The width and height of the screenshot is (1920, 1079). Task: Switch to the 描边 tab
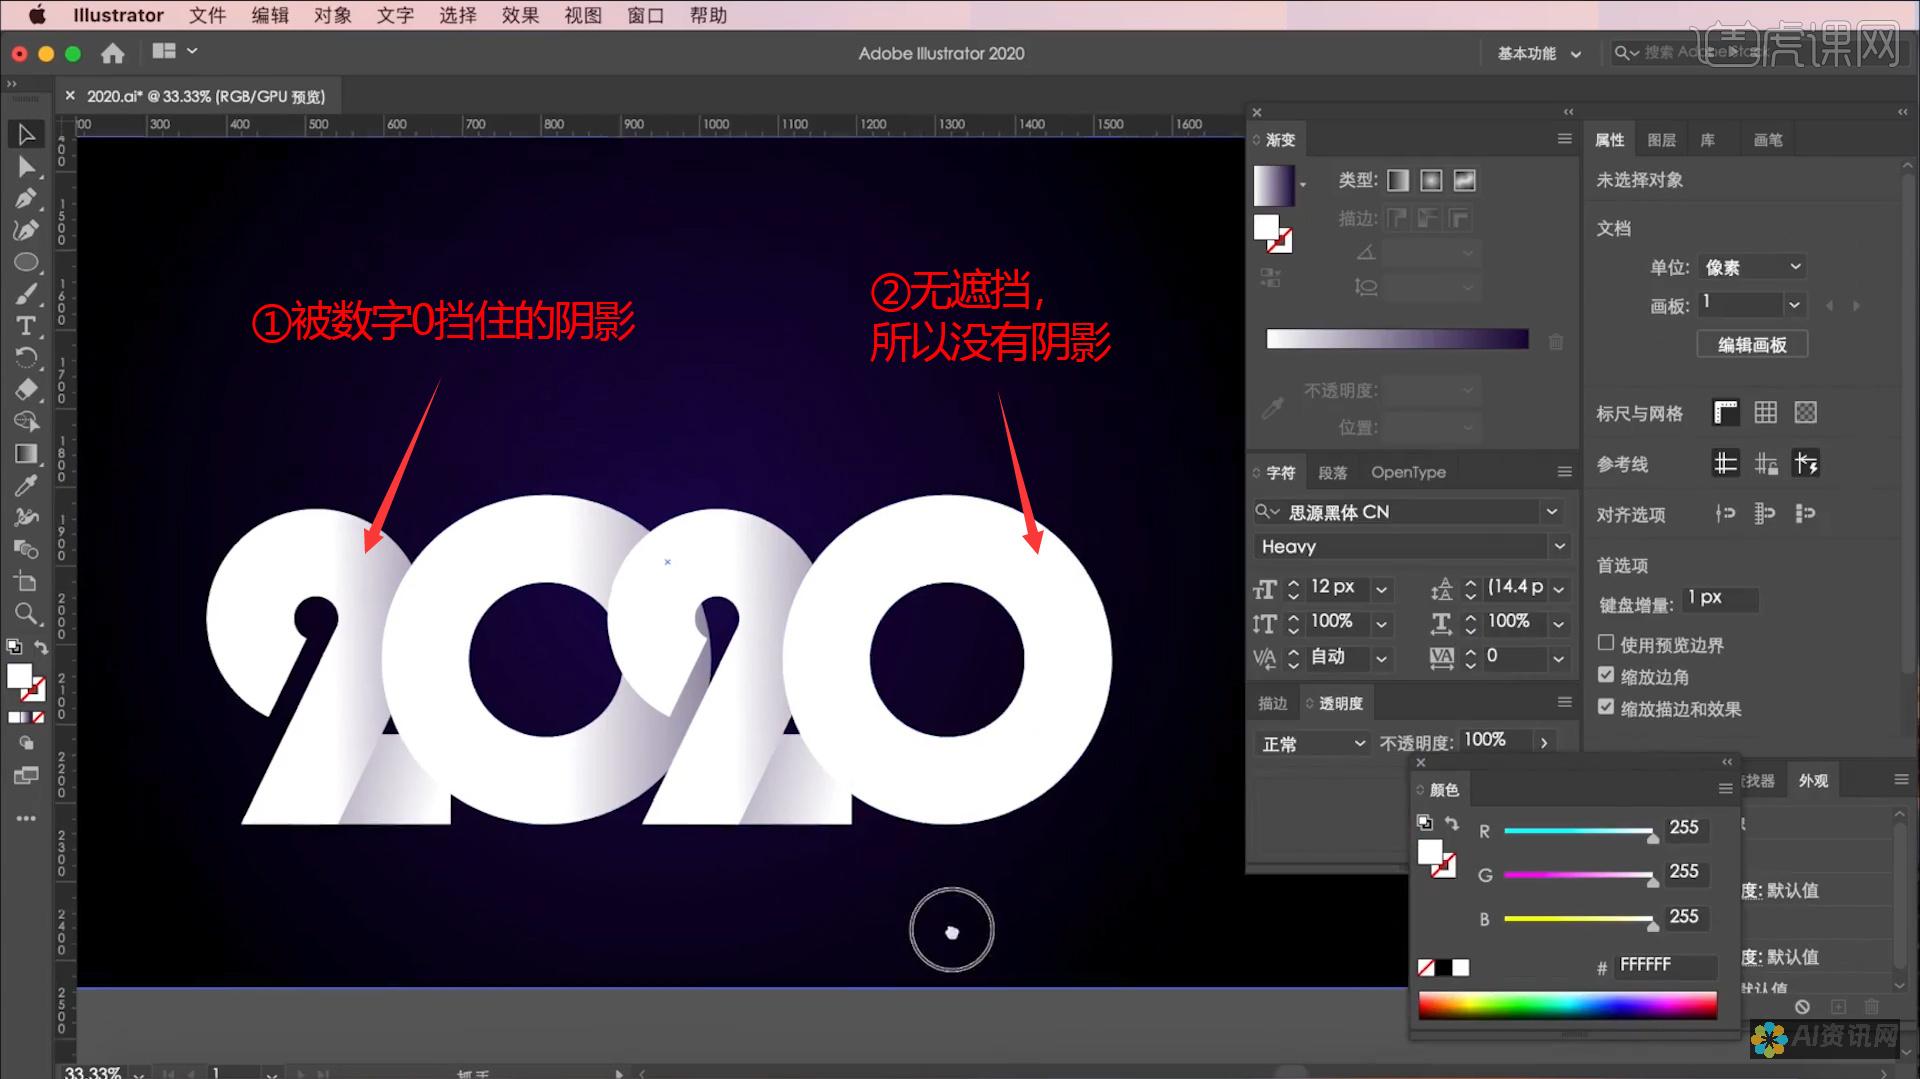(1272, 704)
